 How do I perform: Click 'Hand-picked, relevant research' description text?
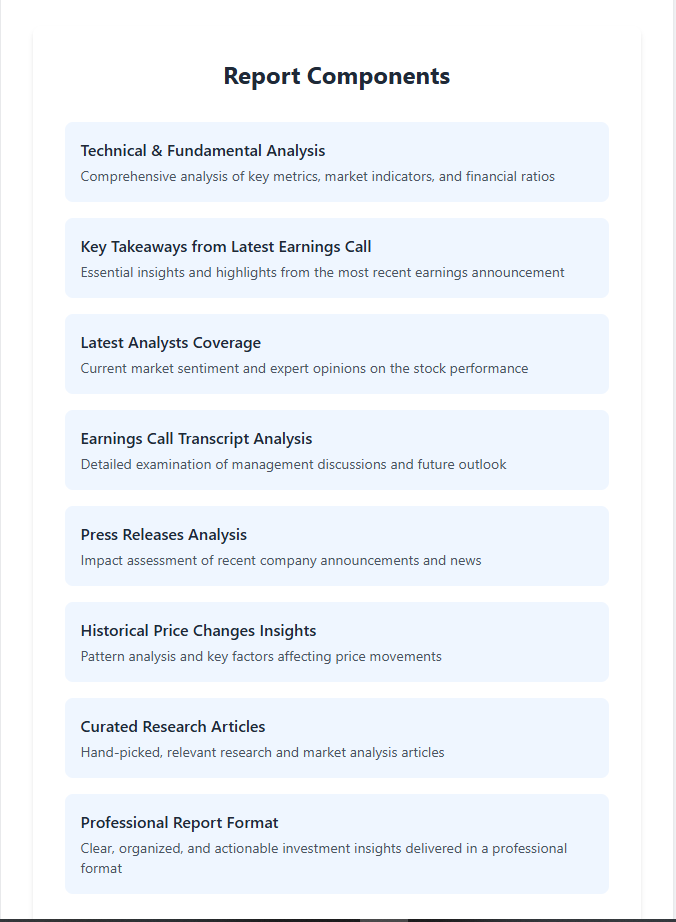(262, 753)
